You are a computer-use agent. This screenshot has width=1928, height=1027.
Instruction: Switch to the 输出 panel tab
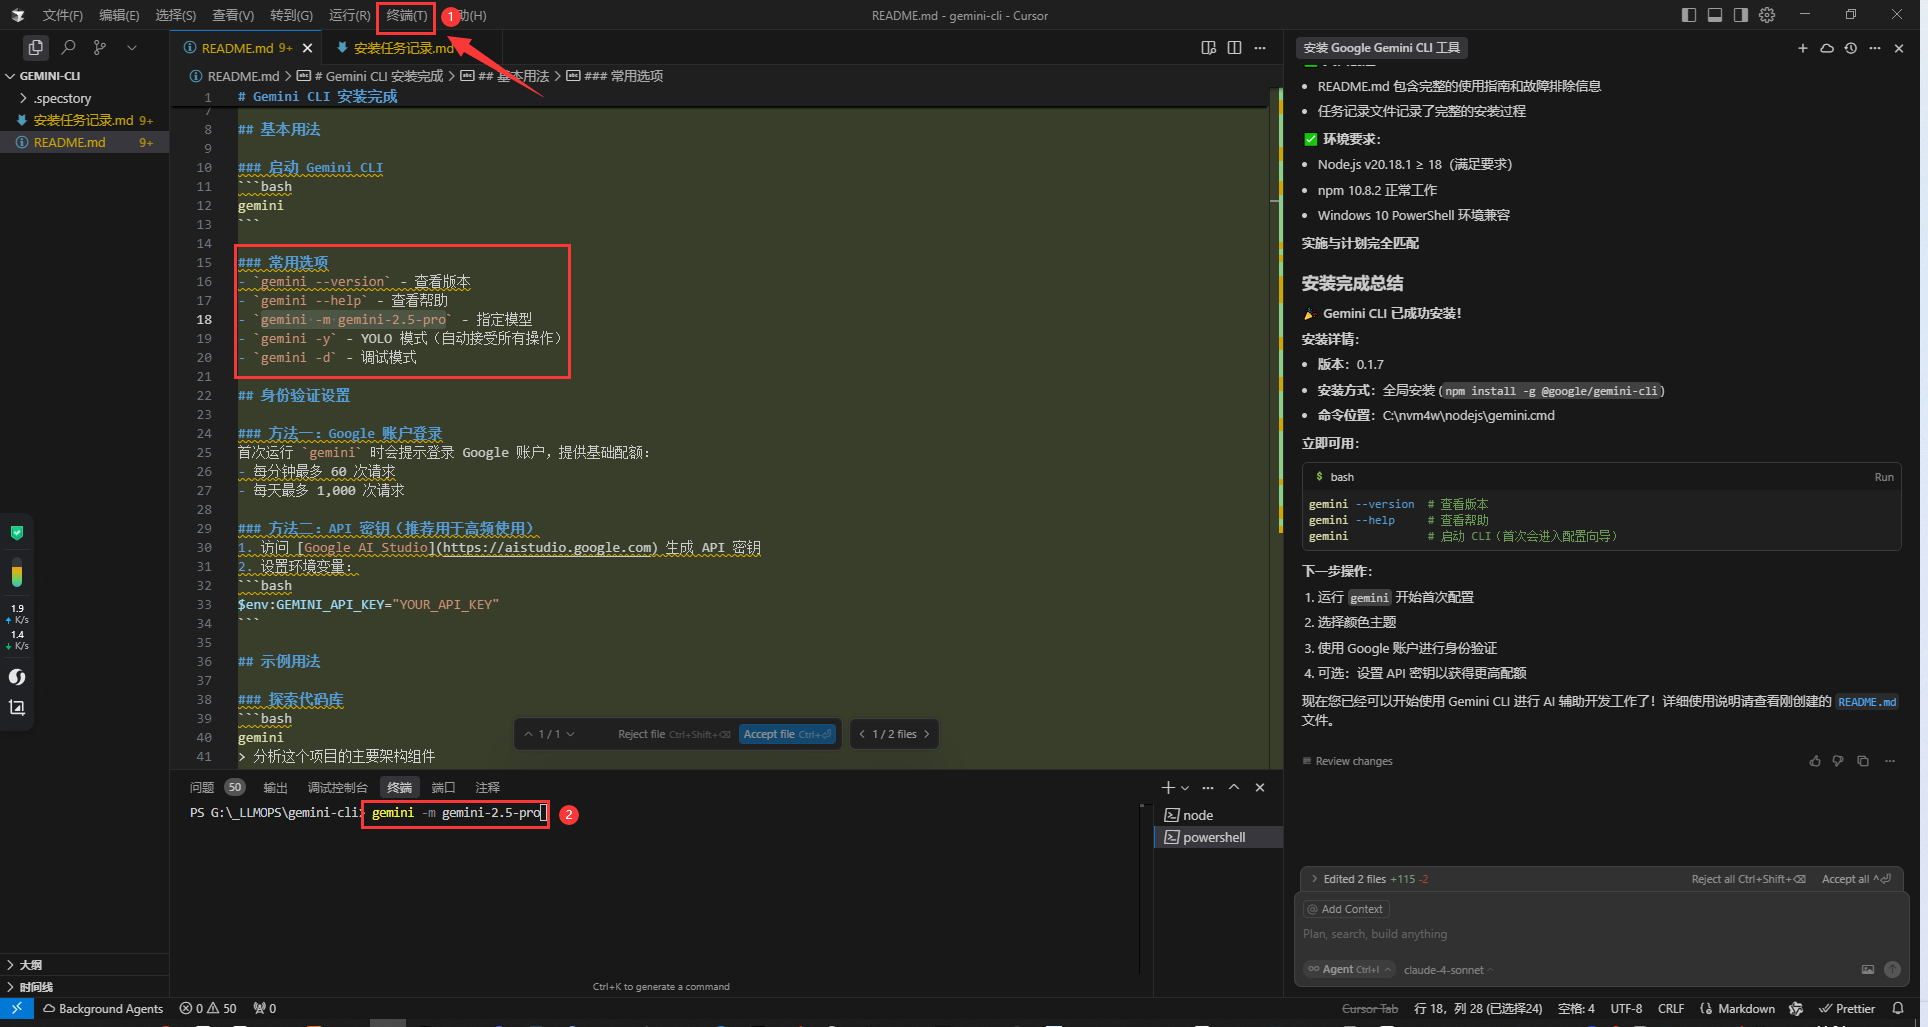click(x=275, y=787)
